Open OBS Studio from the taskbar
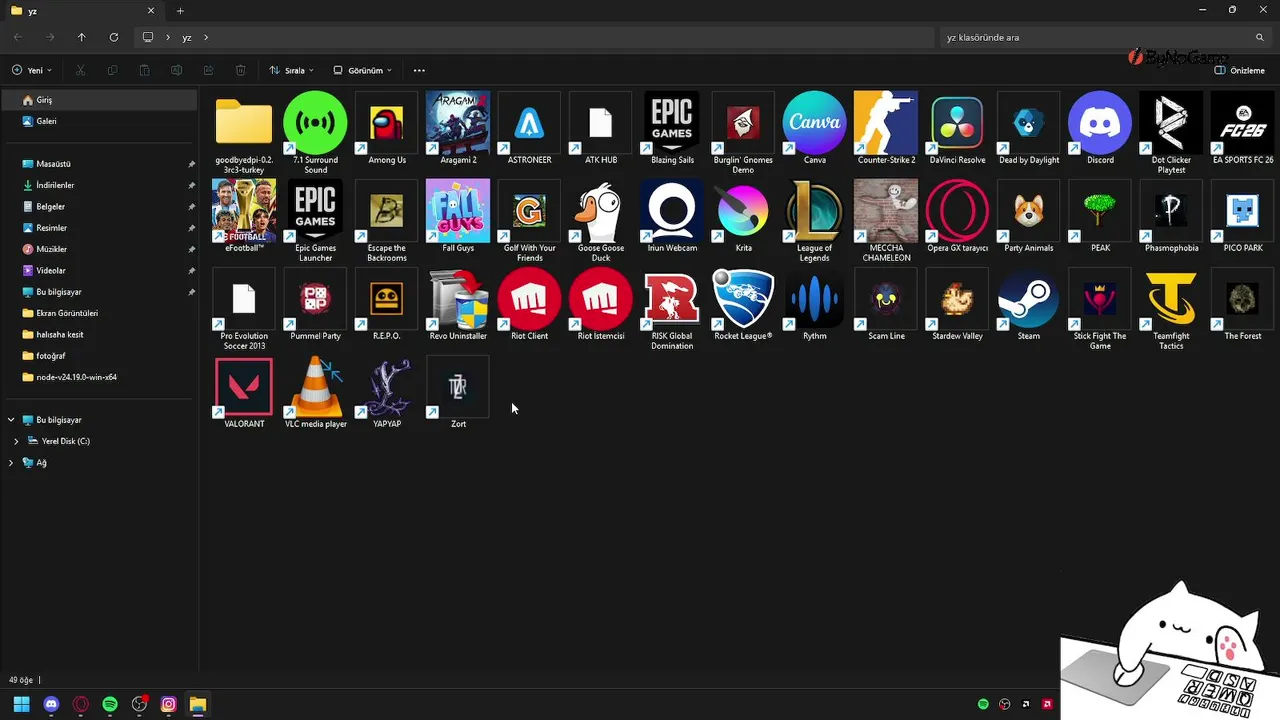 click(140, 704)
